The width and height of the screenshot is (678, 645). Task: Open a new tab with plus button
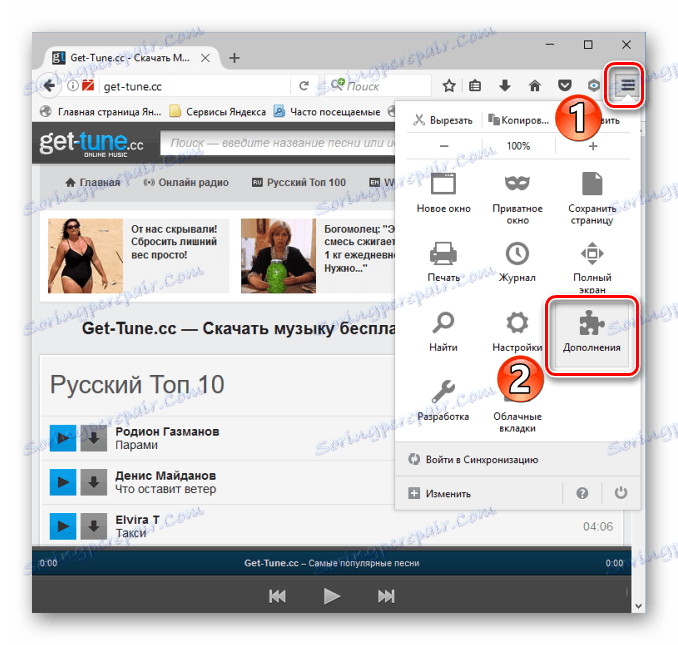(x=234, y=58)
